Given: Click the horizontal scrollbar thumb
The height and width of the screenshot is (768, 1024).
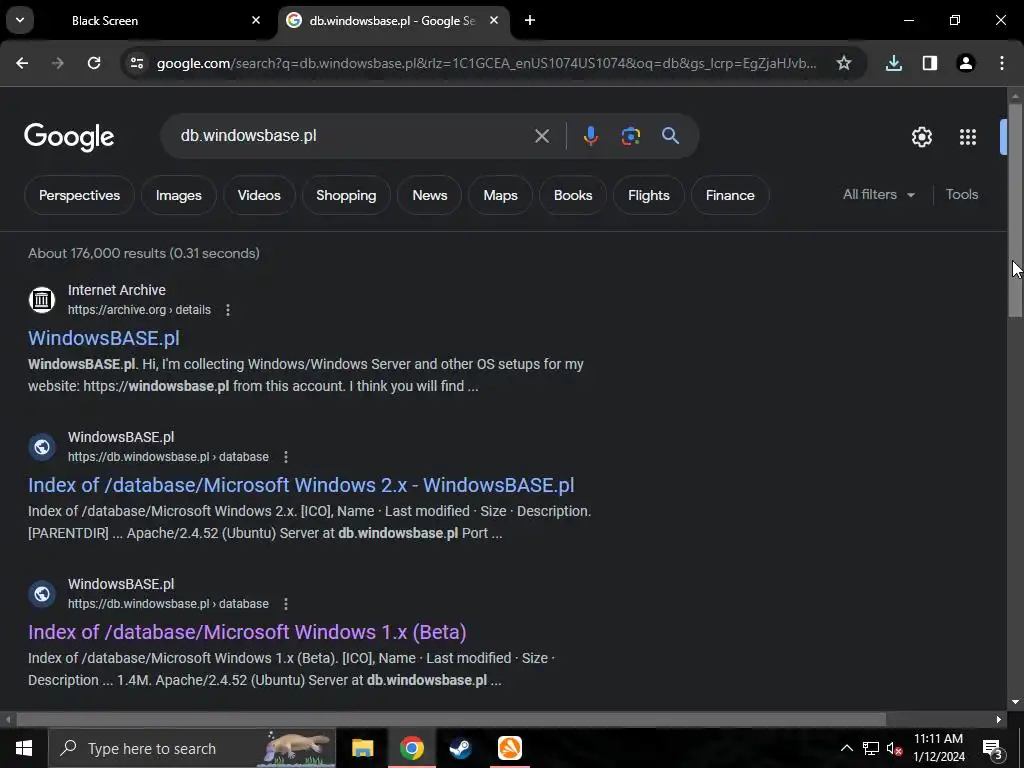Looking at the screenshot, I should click(x=451, y=720).
